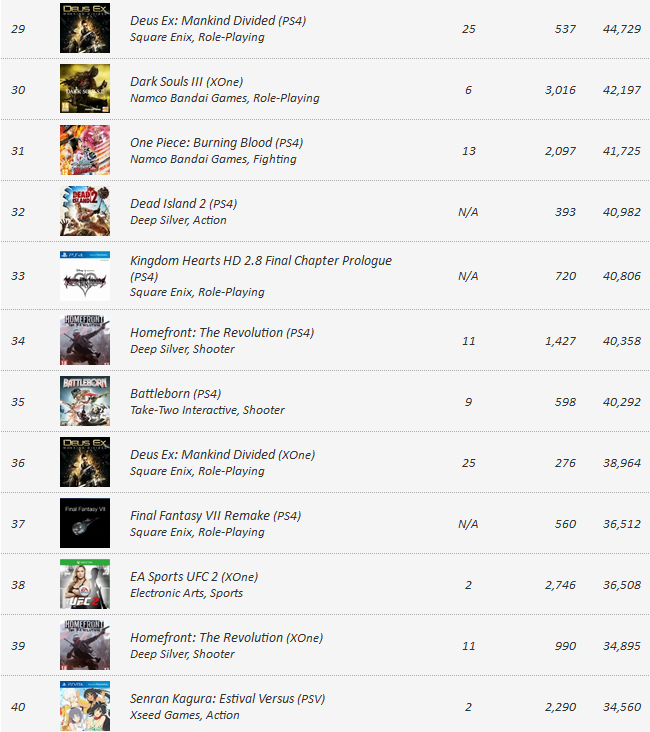
Task: Open Homefront: The Revolution (PS4) title link
Action: click(x=222, y=333)
